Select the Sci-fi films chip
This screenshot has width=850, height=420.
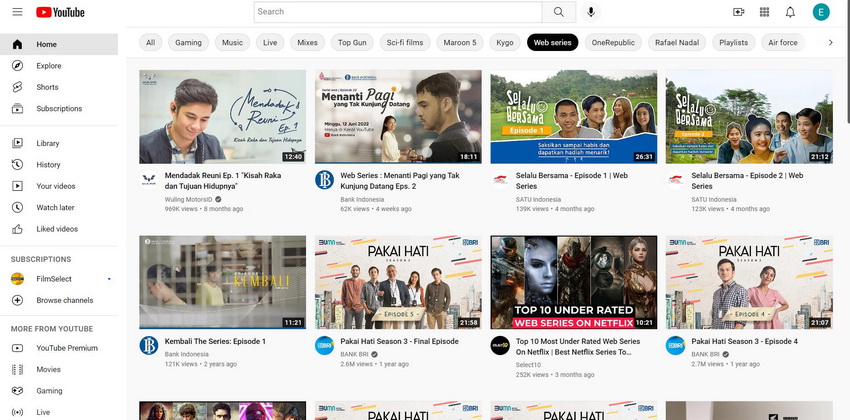pos(405,43)
